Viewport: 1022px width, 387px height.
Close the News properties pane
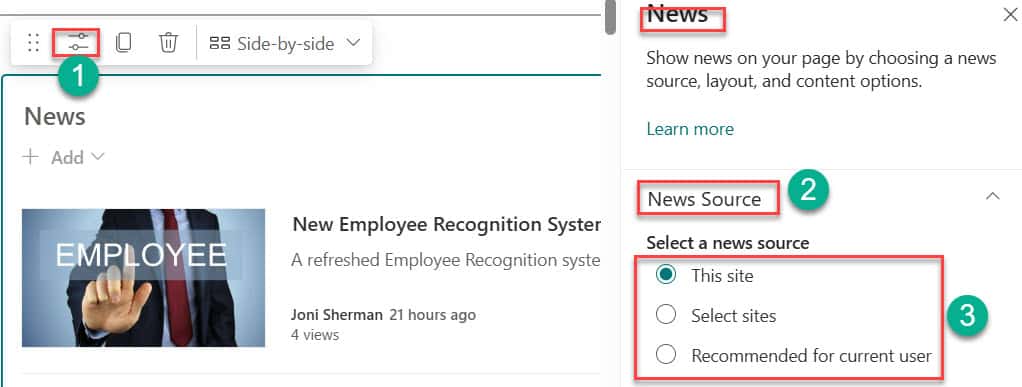click(x=1010, y=16)
